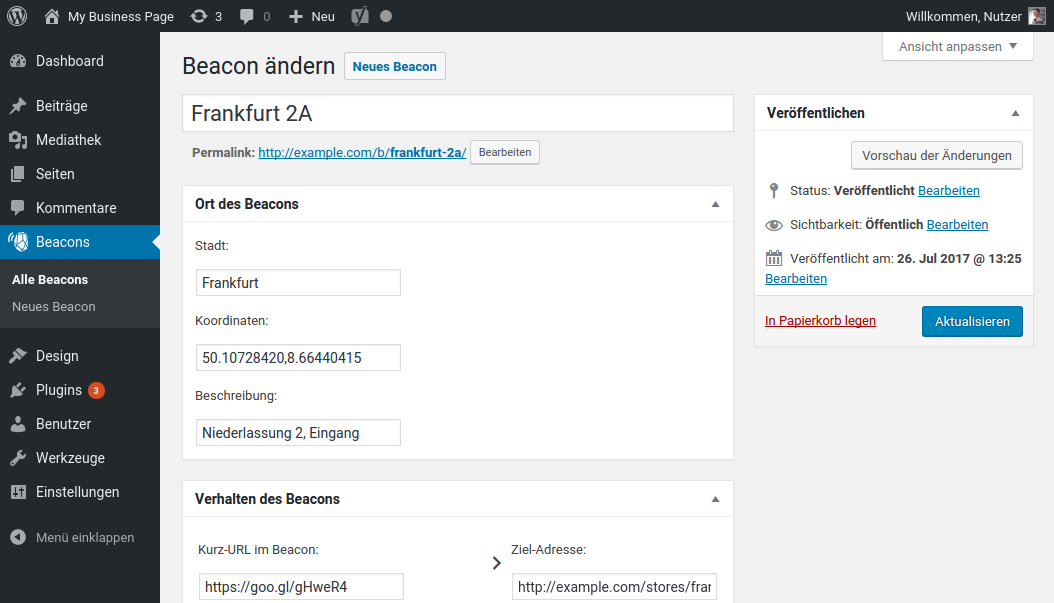Open the Mediathek sidebar menu item
This screenshot has width=1054, height=603.
(68, 140)
